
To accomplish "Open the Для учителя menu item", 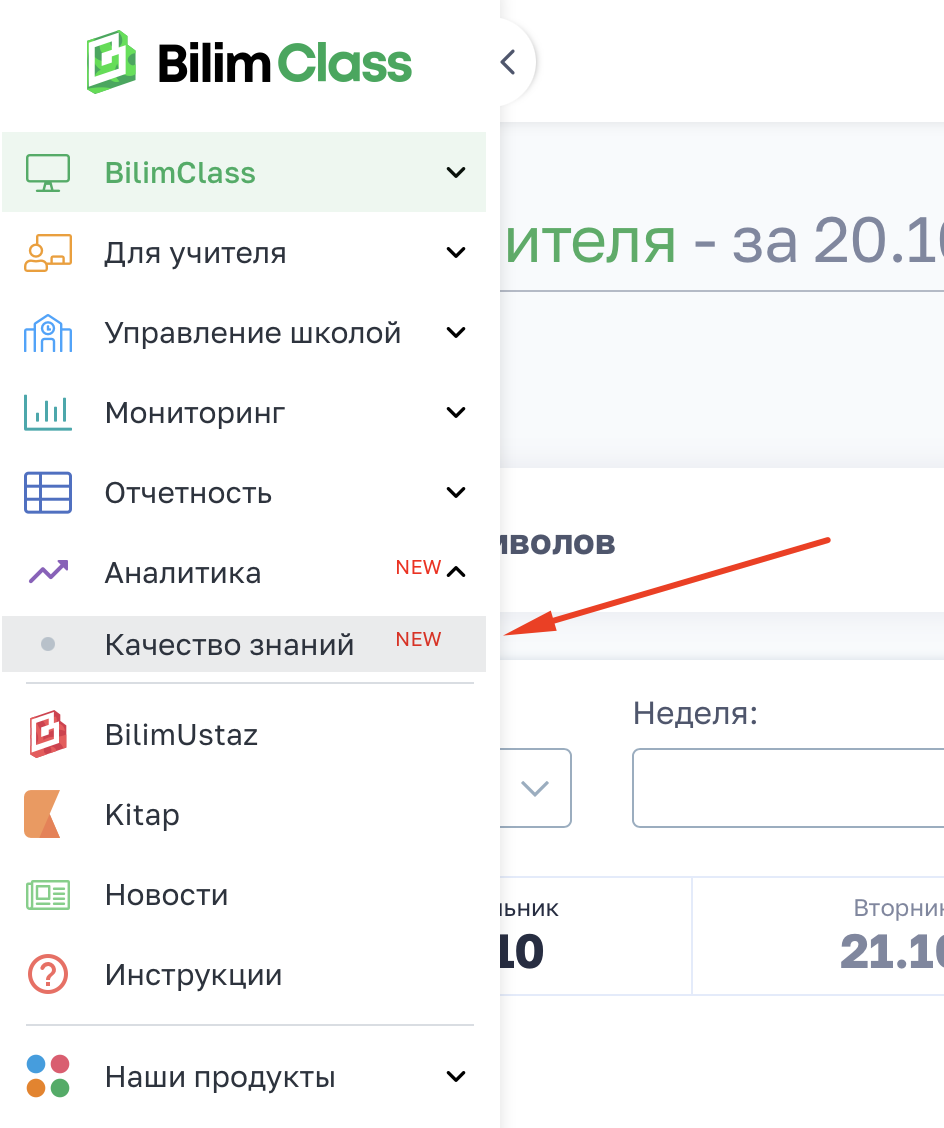I will tap(244, 253).
